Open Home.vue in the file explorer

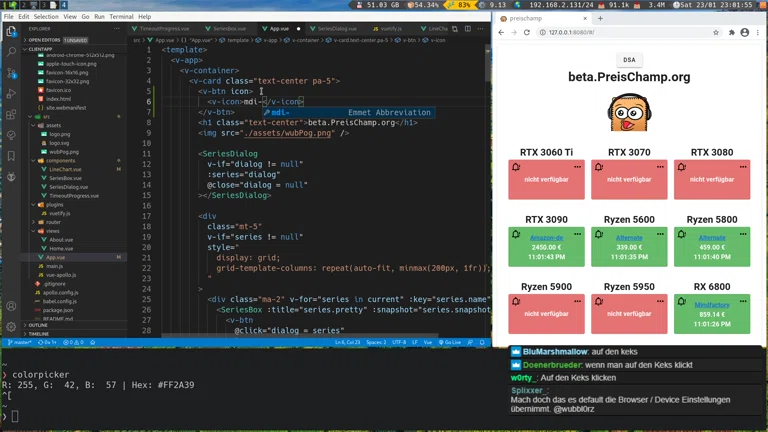click(x=60, y=248)
